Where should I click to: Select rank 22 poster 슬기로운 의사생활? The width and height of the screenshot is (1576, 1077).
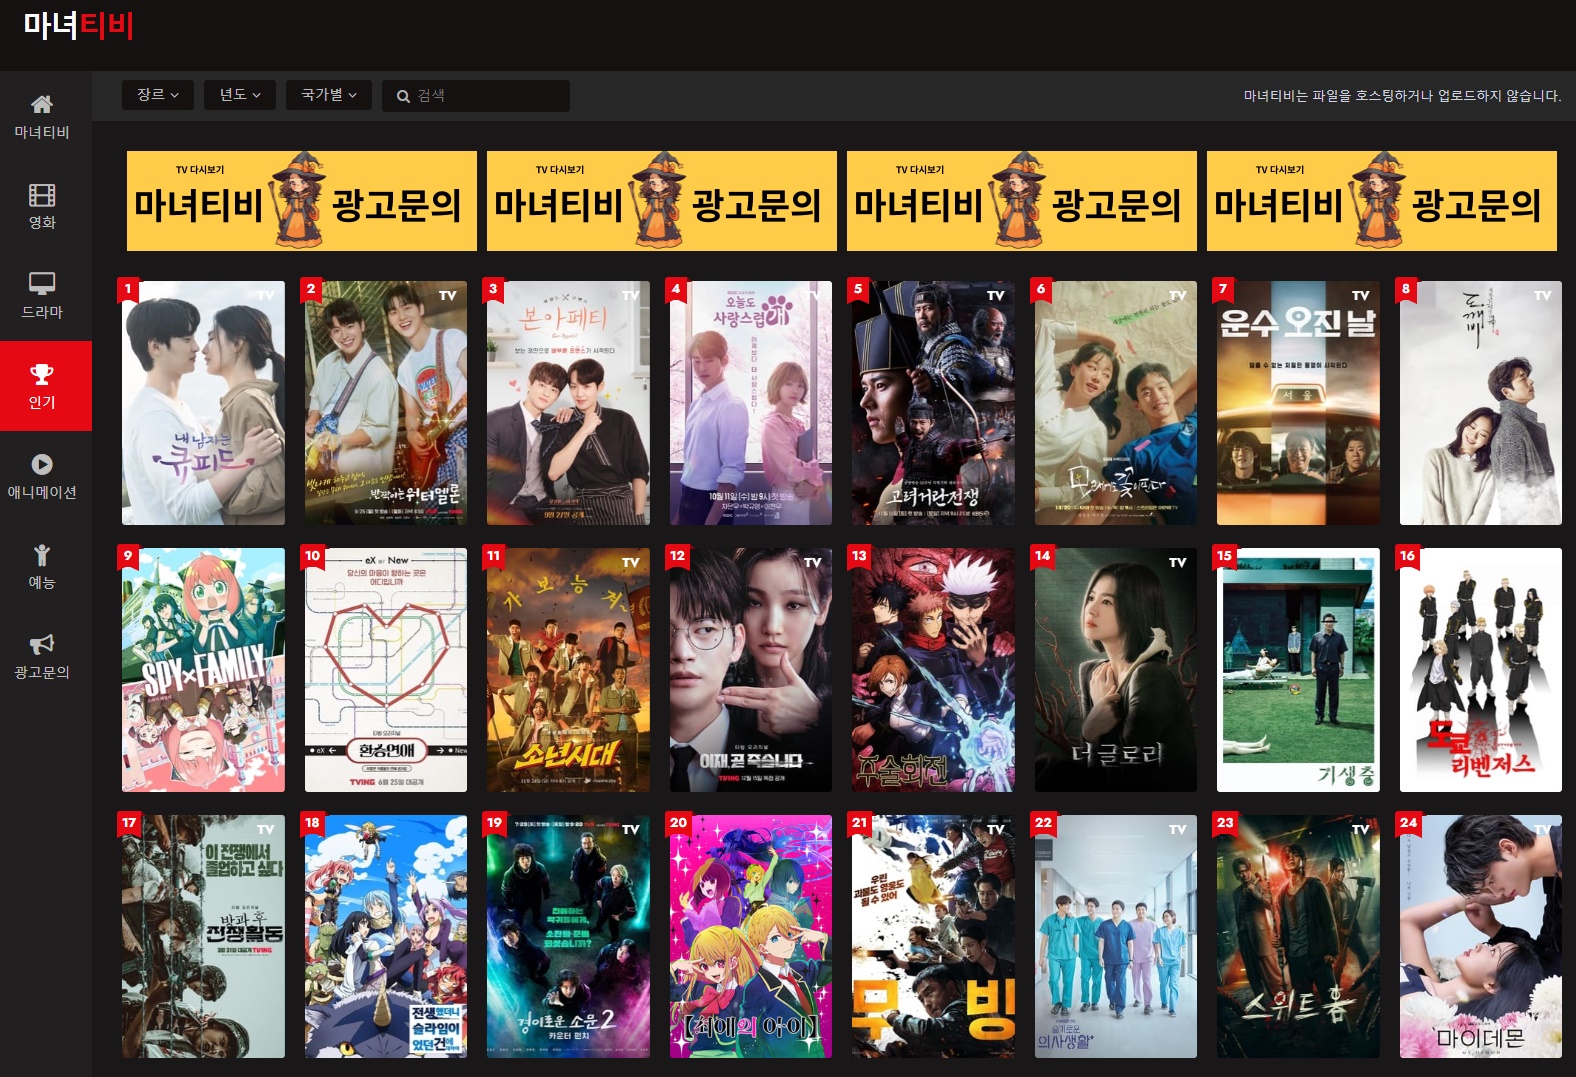tap(1116, 937)
